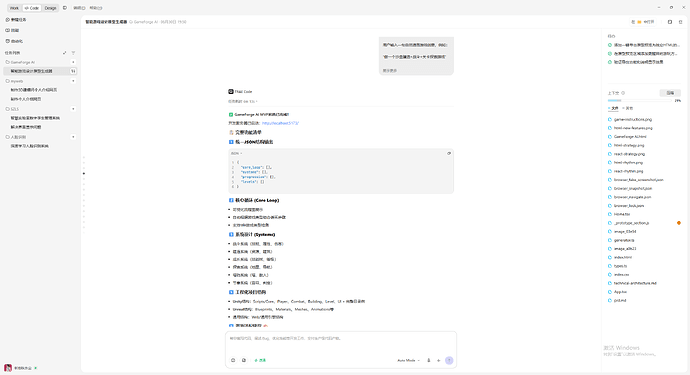Open the first task under S2LS
The image size is (690, 375).
point(35,118)
